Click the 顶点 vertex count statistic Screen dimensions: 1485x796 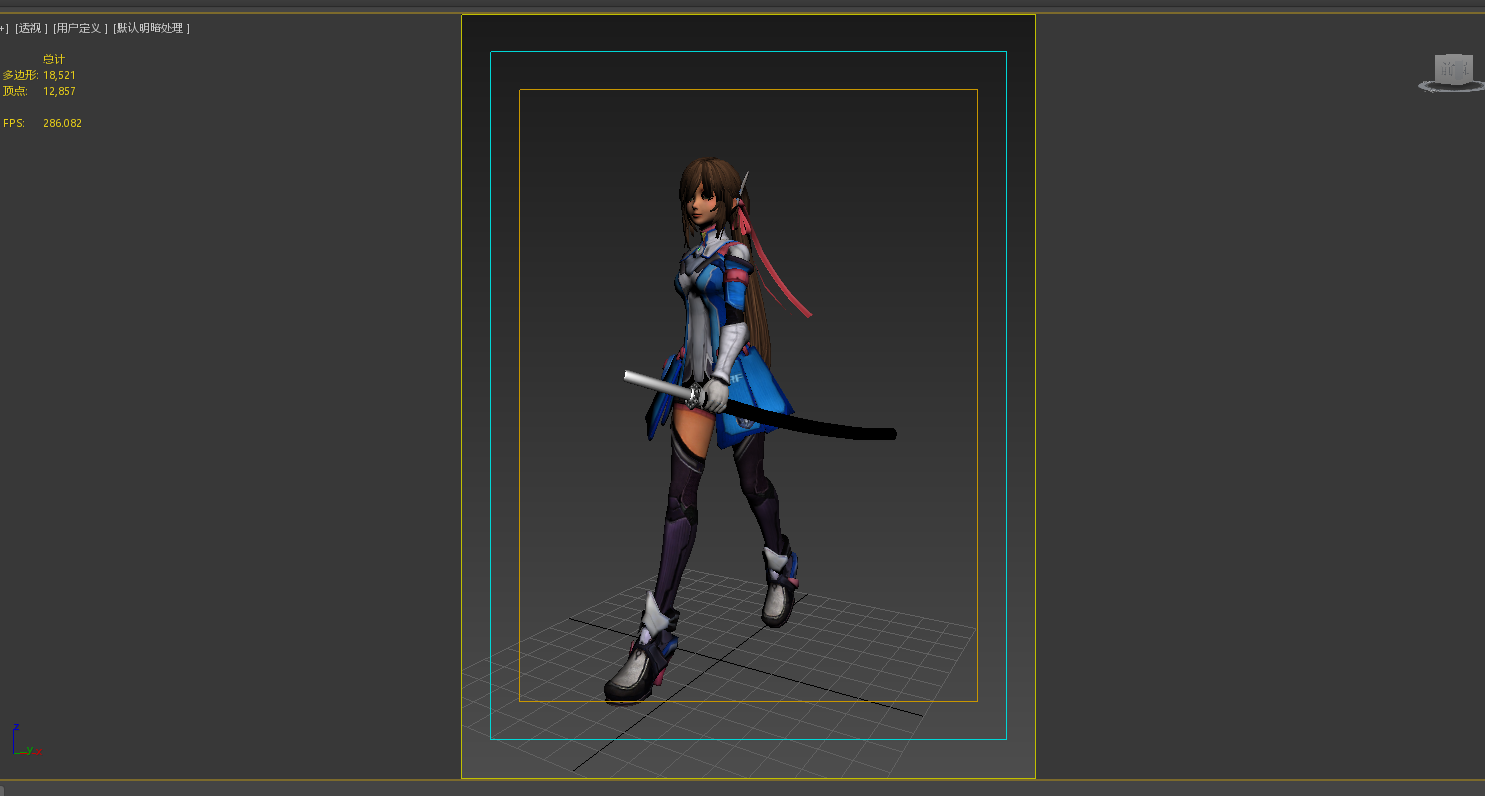[59, 91]
